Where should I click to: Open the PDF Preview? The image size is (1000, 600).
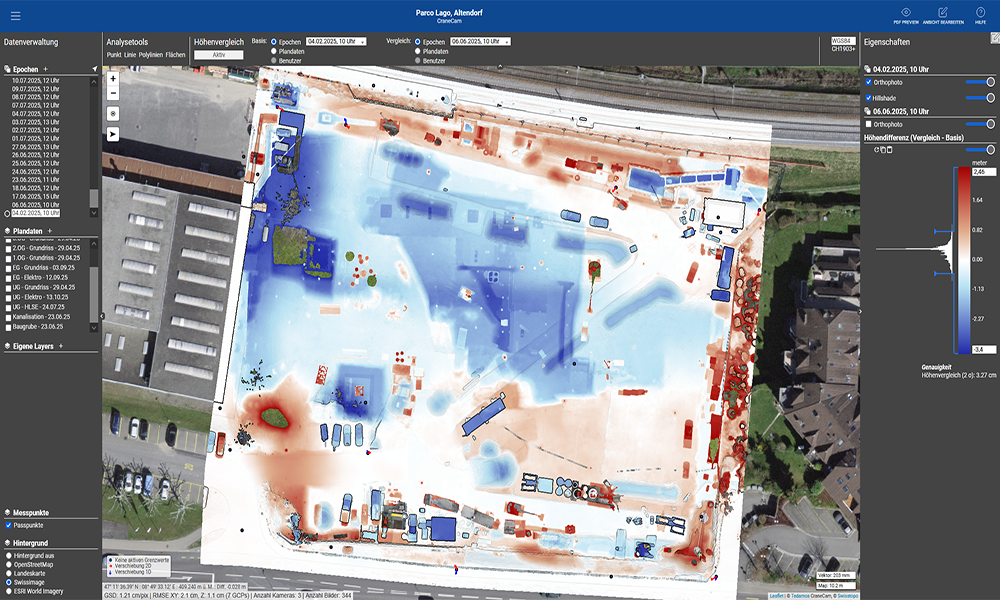pos(906,15)
